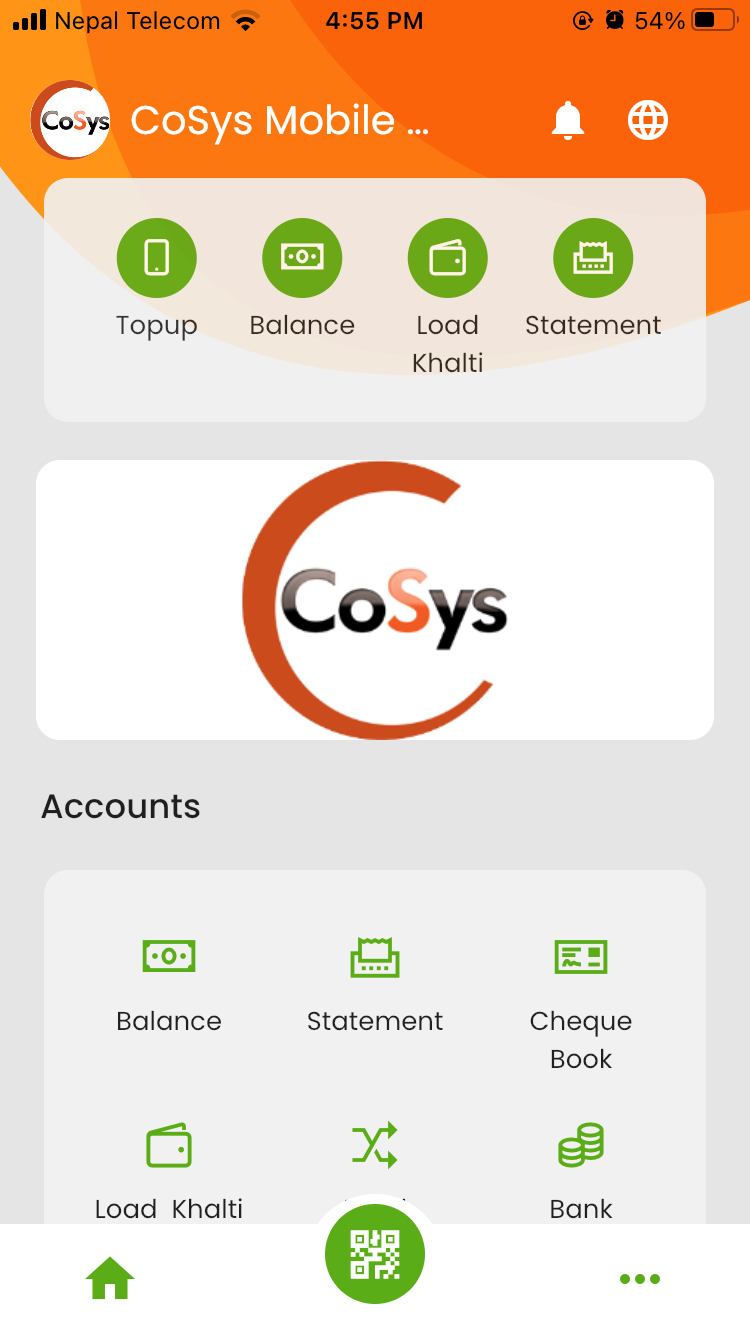Open Statement from the top shortcuts
This screenshot has height=1334, width=750.
tap(593, 258)
